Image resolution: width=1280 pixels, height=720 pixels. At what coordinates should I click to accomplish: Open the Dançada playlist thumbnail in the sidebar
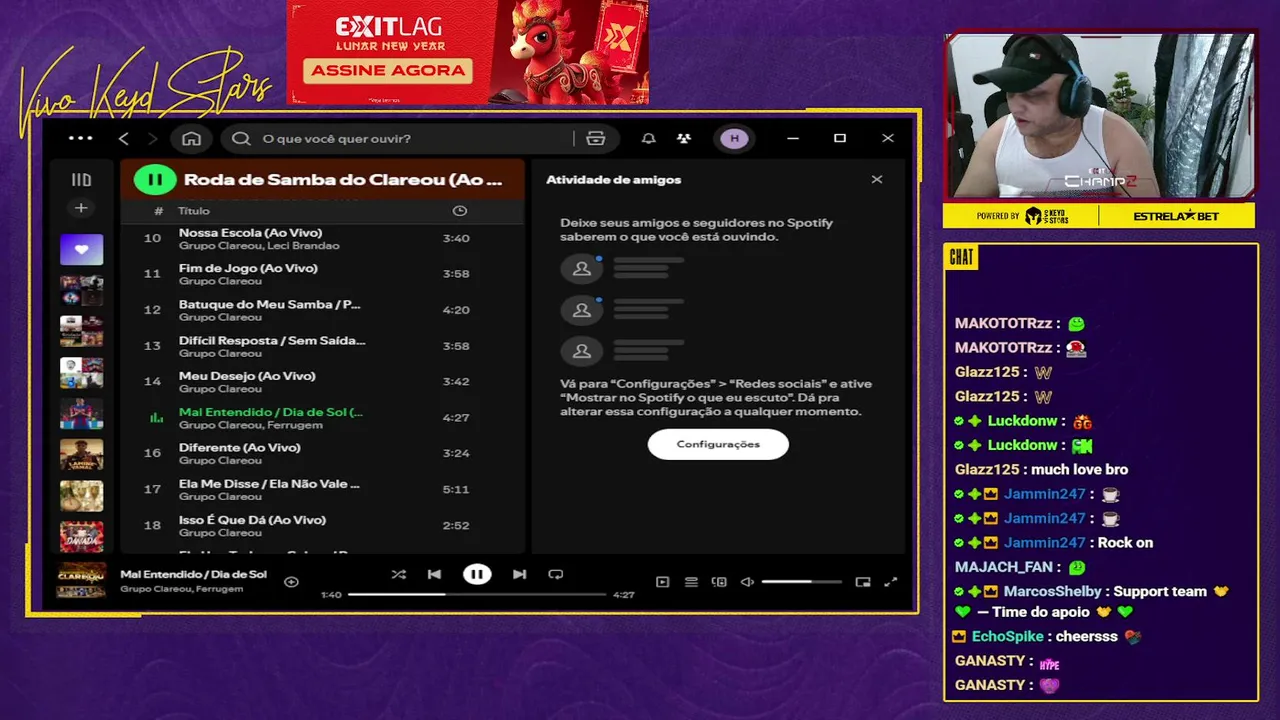[81, 537]
